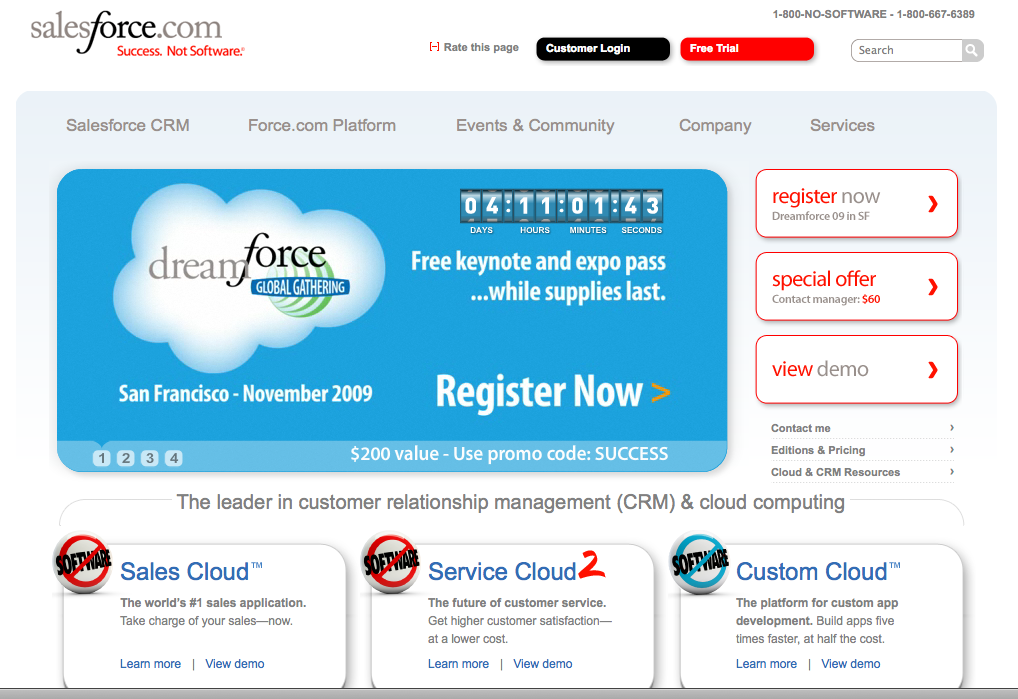Viewport: 1018px width, 699px height.
Task: Click the red chevron on register now card
Action: pyautogui.click(x=933, y=204)
